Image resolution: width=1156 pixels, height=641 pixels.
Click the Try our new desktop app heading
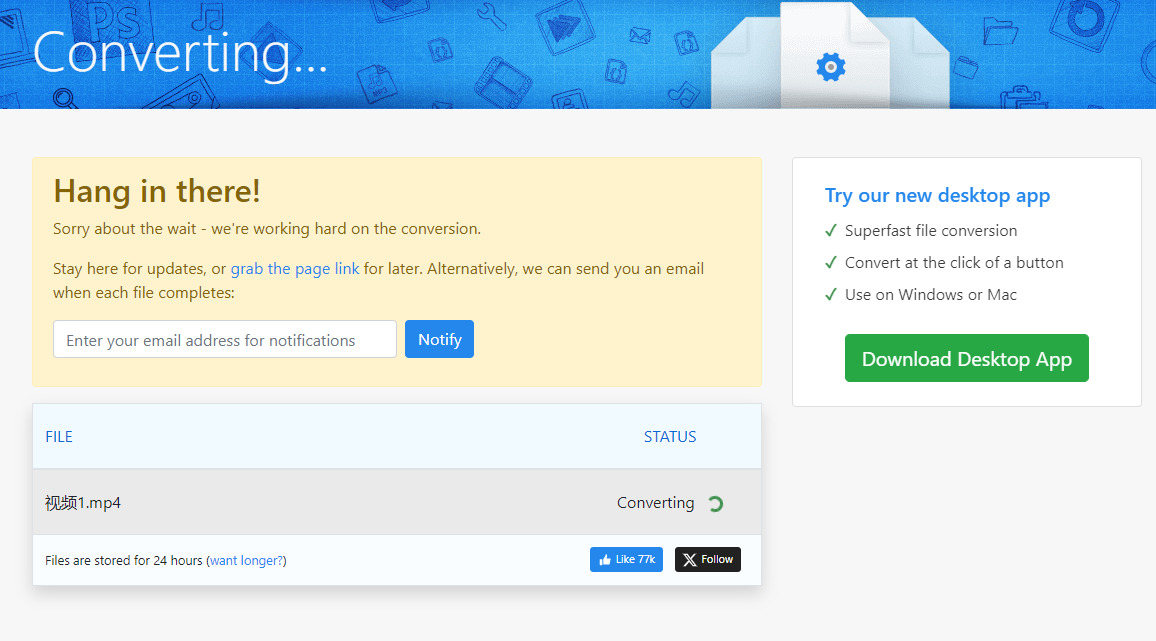pos(937,195)
